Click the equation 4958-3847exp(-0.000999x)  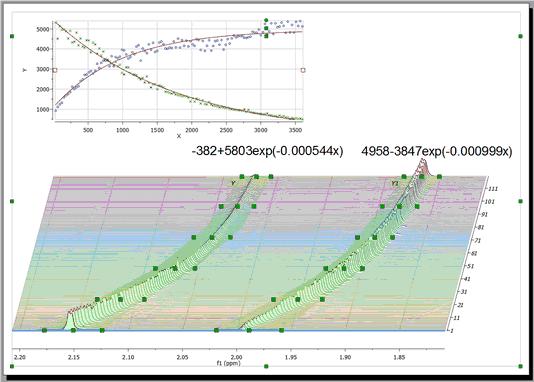point(437,151)
